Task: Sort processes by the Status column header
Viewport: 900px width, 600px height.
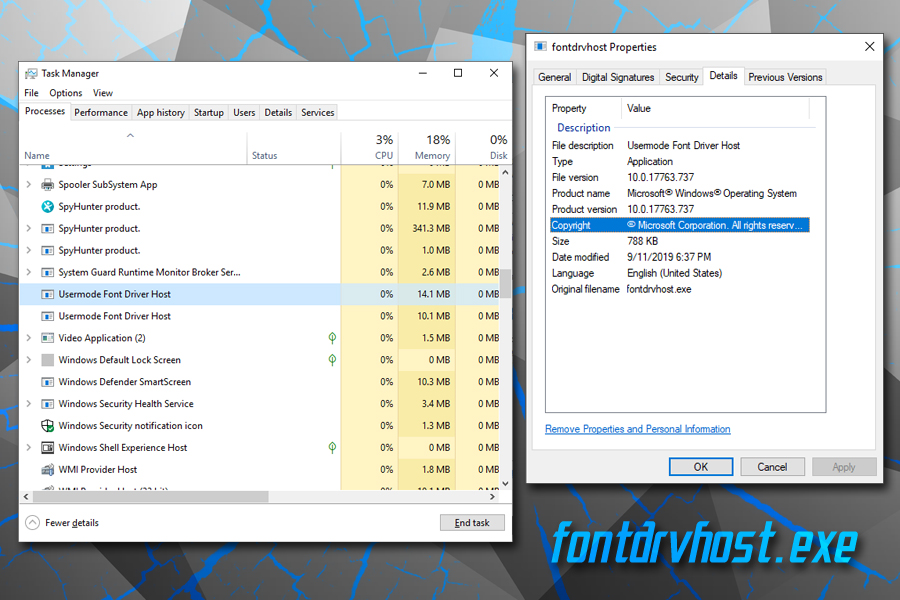Action: (294, 148)
